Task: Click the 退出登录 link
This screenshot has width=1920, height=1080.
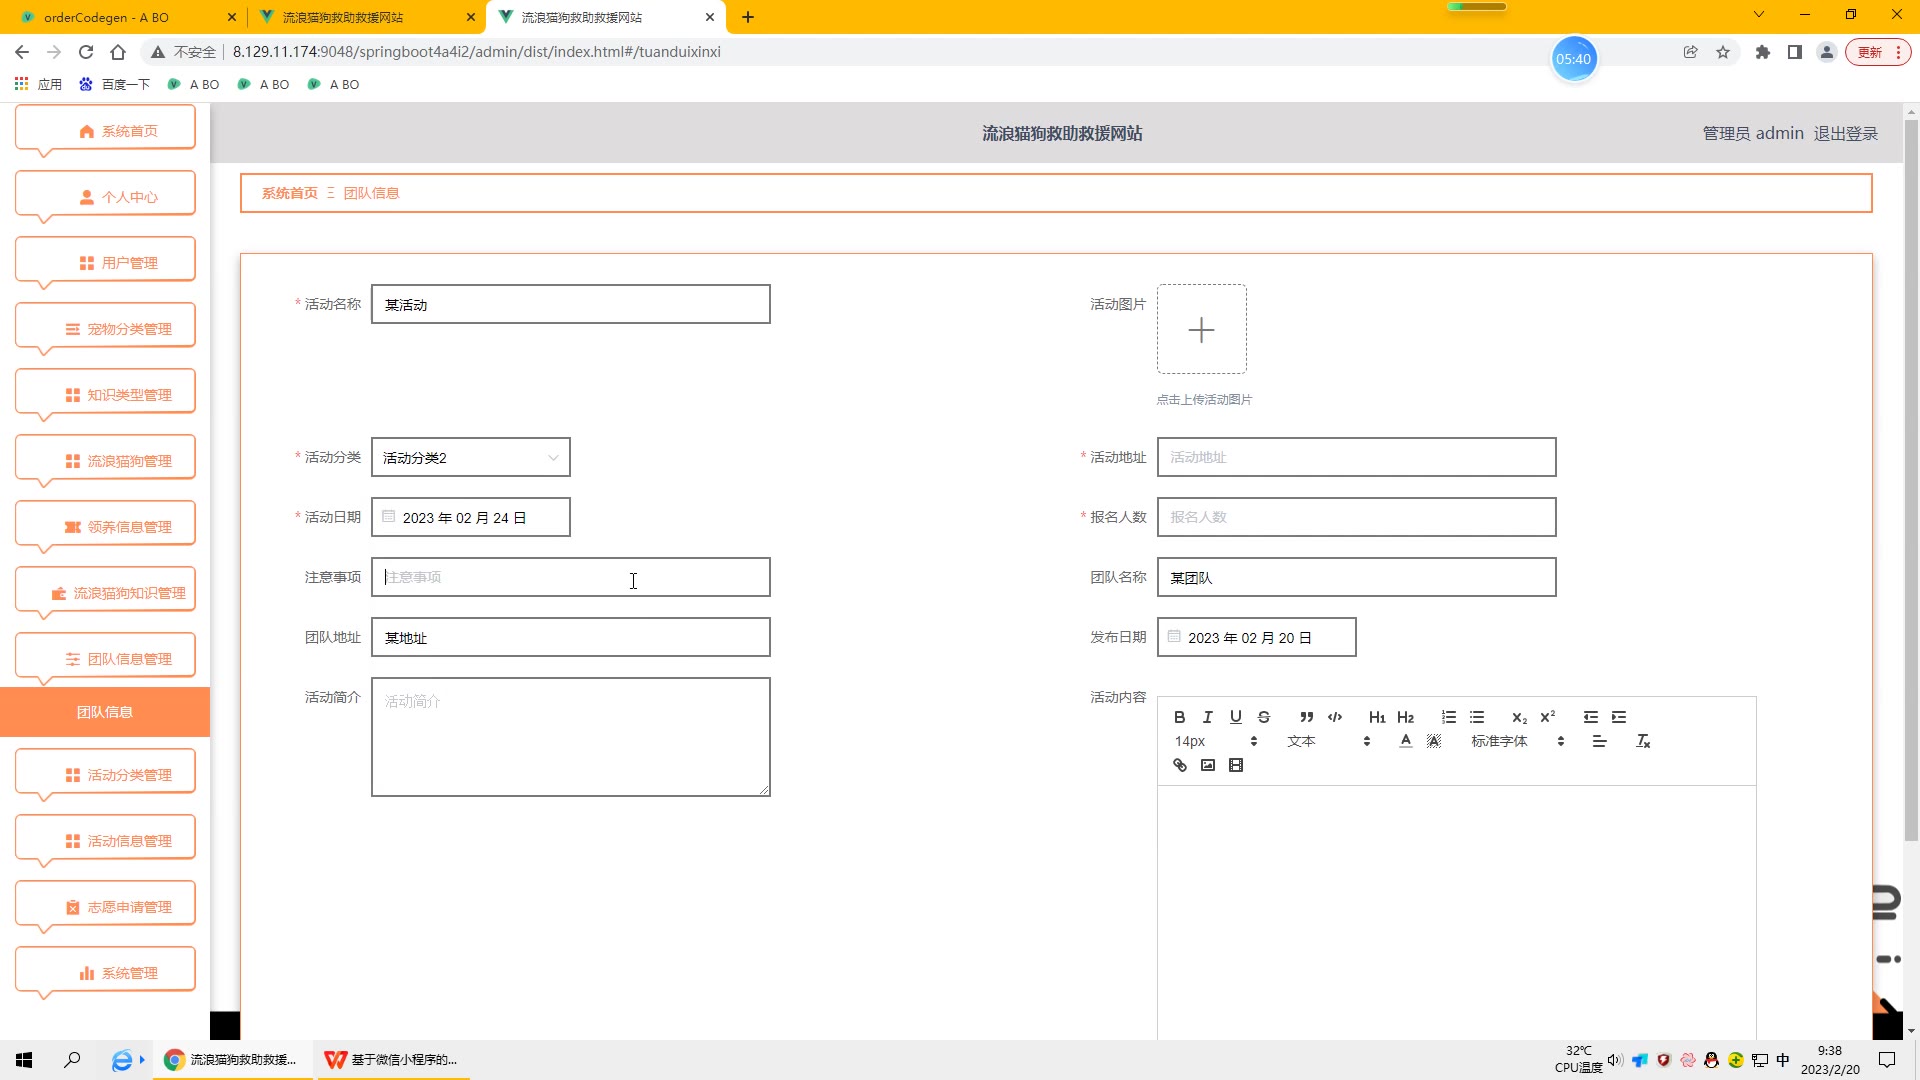Action: tap(1846, 133)
